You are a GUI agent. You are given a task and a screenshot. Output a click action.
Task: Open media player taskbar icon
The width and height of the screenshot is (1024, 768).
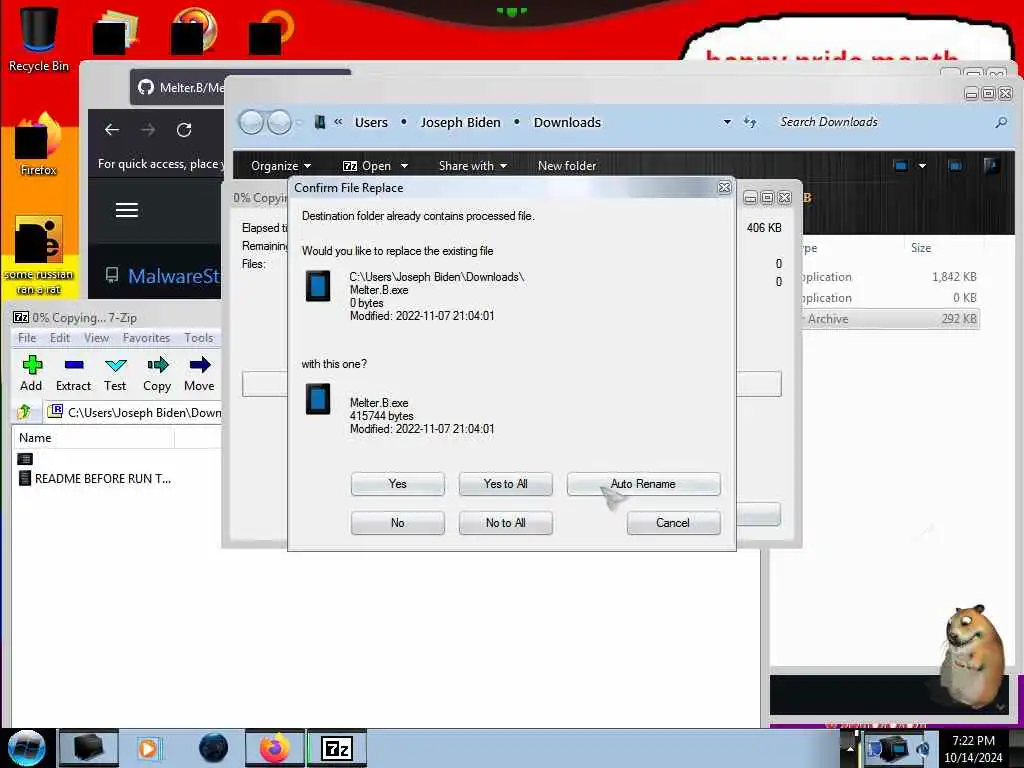148,748
